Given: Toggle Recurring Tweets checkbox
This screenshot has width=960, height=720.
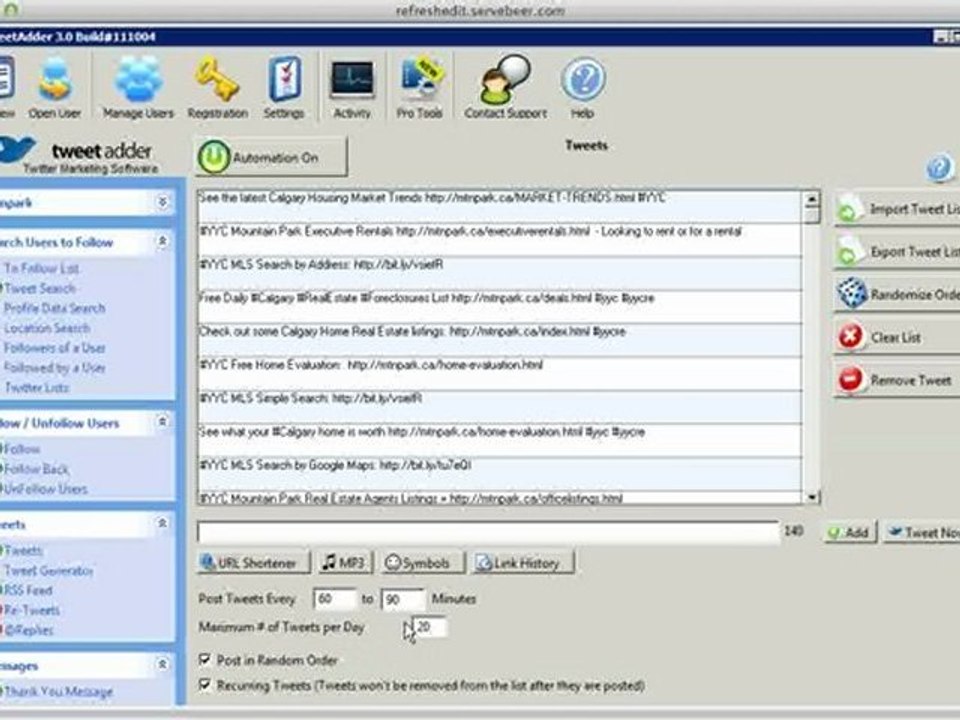Looking at the screenshot, I should pos(205,684).
